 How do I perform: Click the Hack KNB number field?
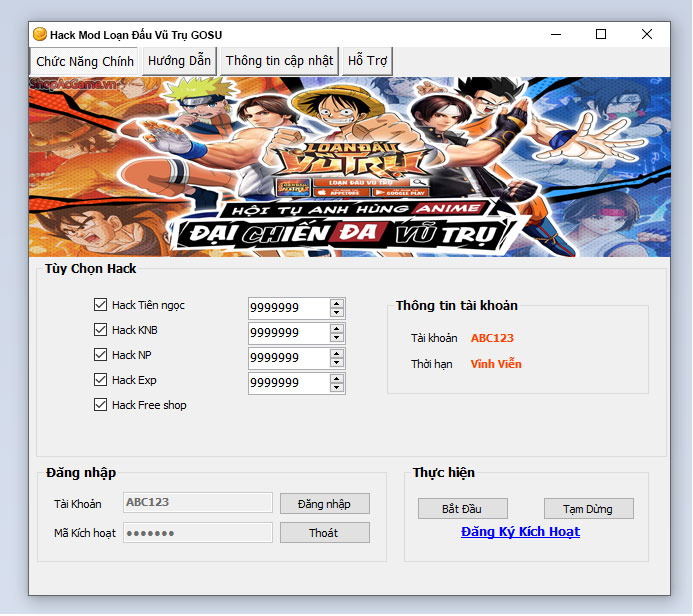289,333
